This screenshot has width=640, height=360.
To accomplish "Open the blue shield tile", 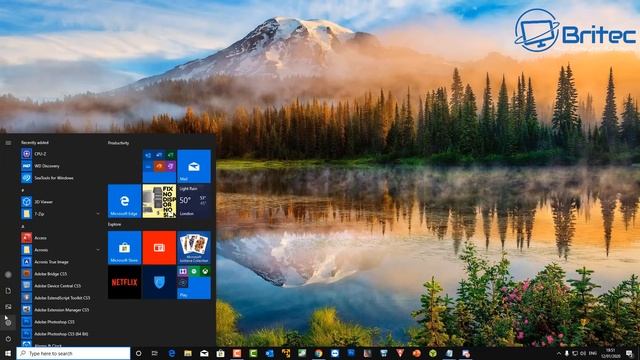I will point(159,282).
